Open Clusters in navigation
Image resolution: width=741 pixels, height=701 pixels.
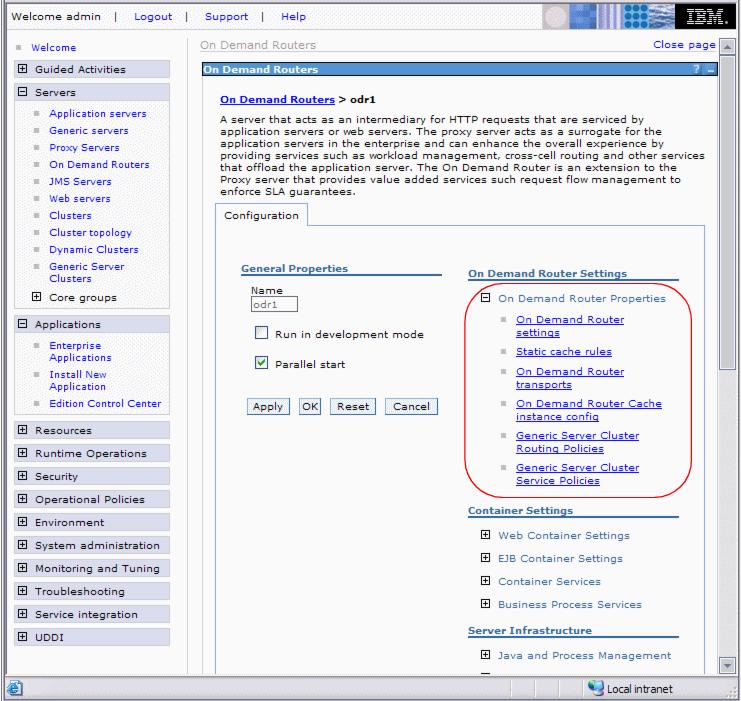(x=70, y=216)
